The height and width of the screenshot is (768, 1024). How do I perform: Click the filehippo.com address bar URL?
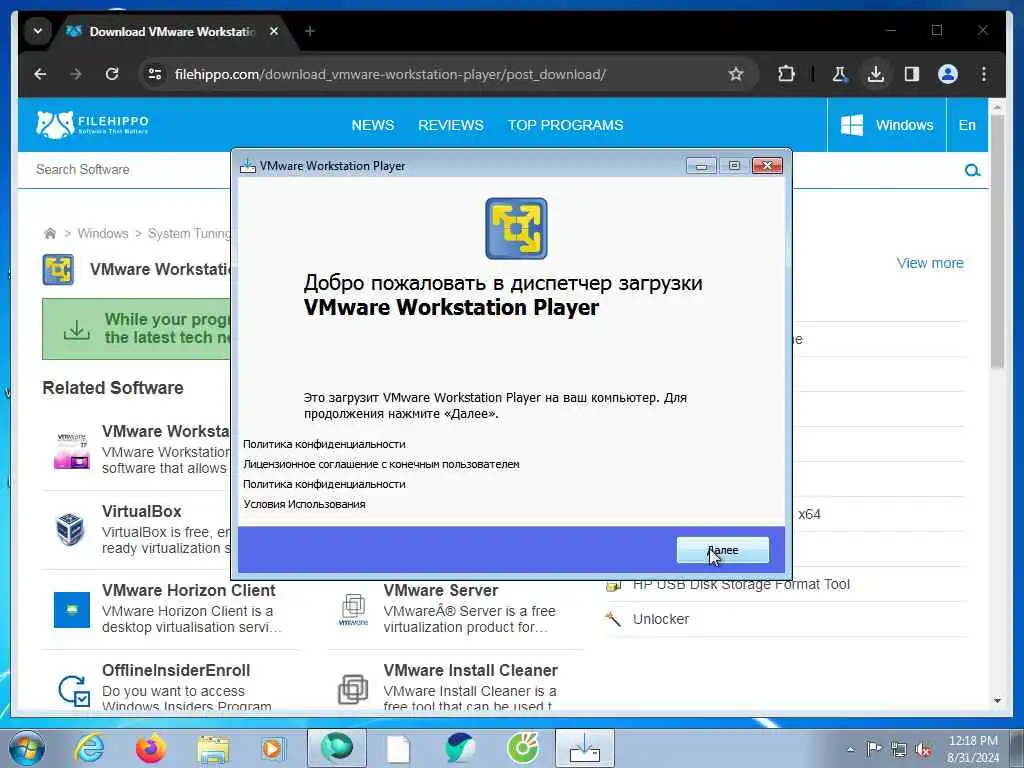click(x=390, y=74)
